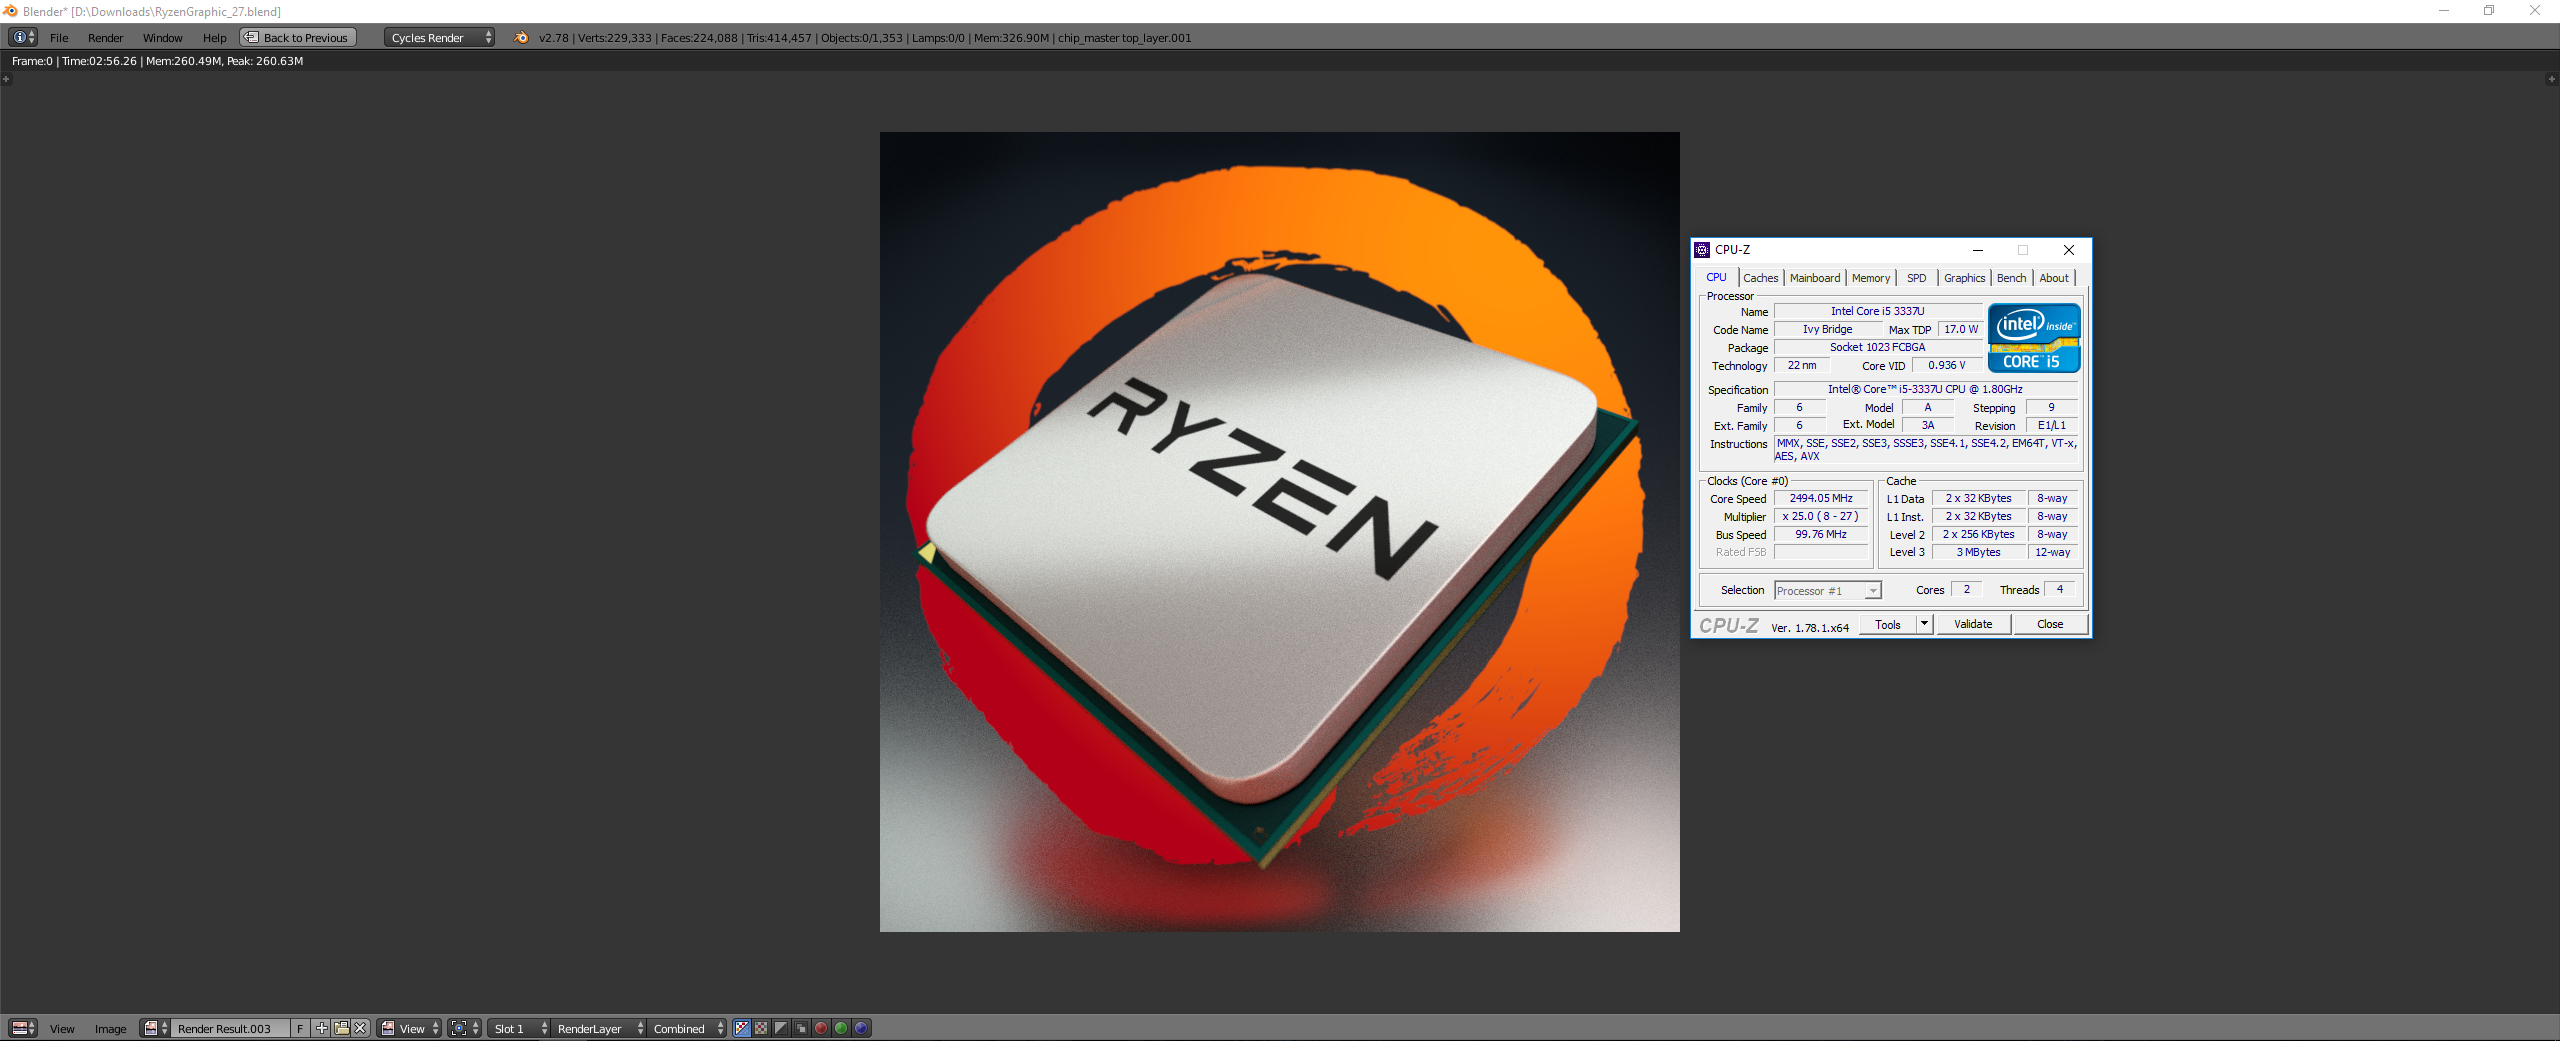This screenshot has width=2560, height=1041.
Task: Open the Slot 1 dropdown
Action: (x=519, y=1028)
